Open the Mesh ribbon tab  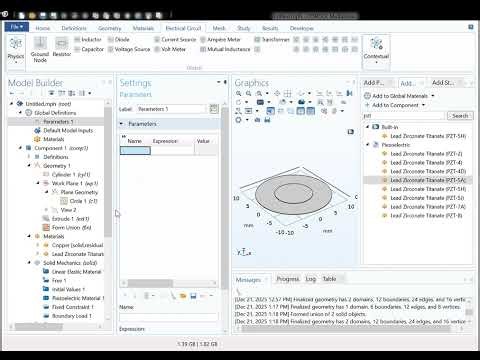pyautogui.click(x=219, y=28)
